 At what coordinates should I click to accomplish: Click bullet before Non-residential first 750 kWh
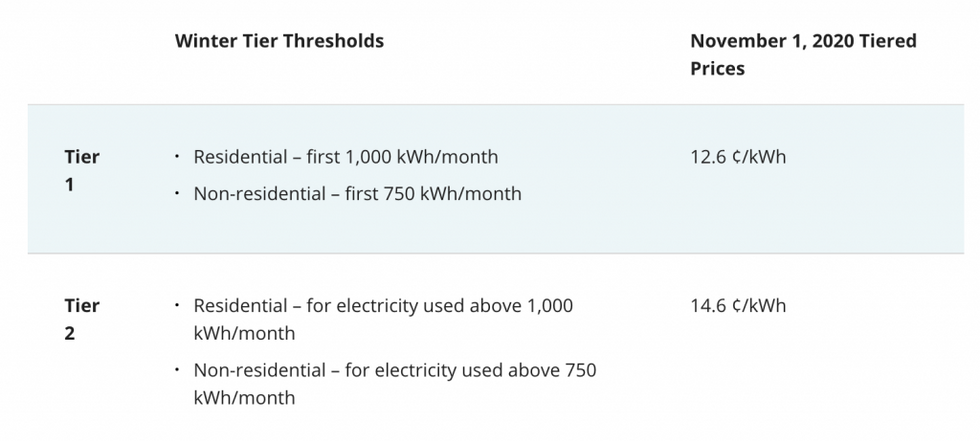[177, 193]
